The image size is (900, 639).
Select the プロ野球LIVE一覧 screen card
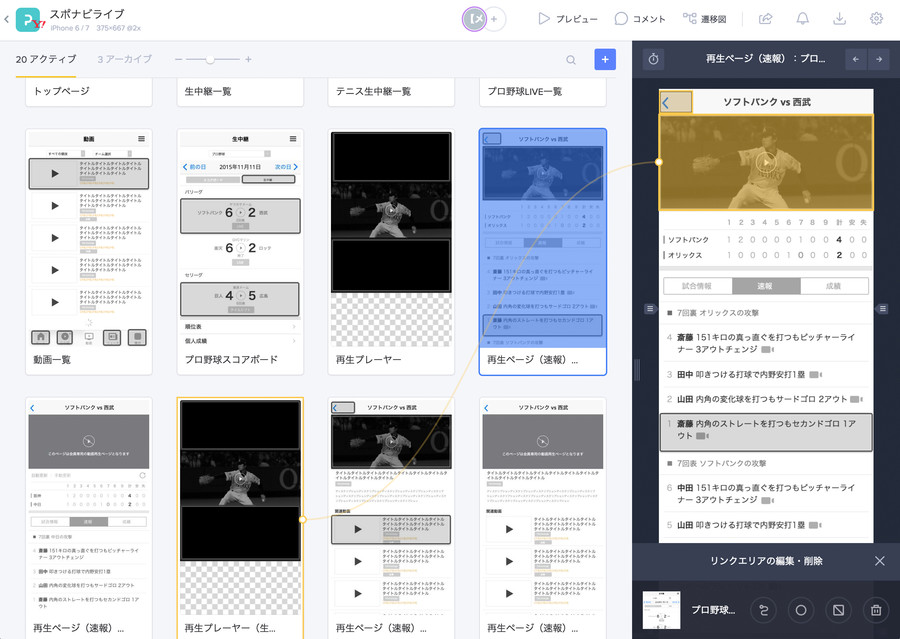point(542,92)
